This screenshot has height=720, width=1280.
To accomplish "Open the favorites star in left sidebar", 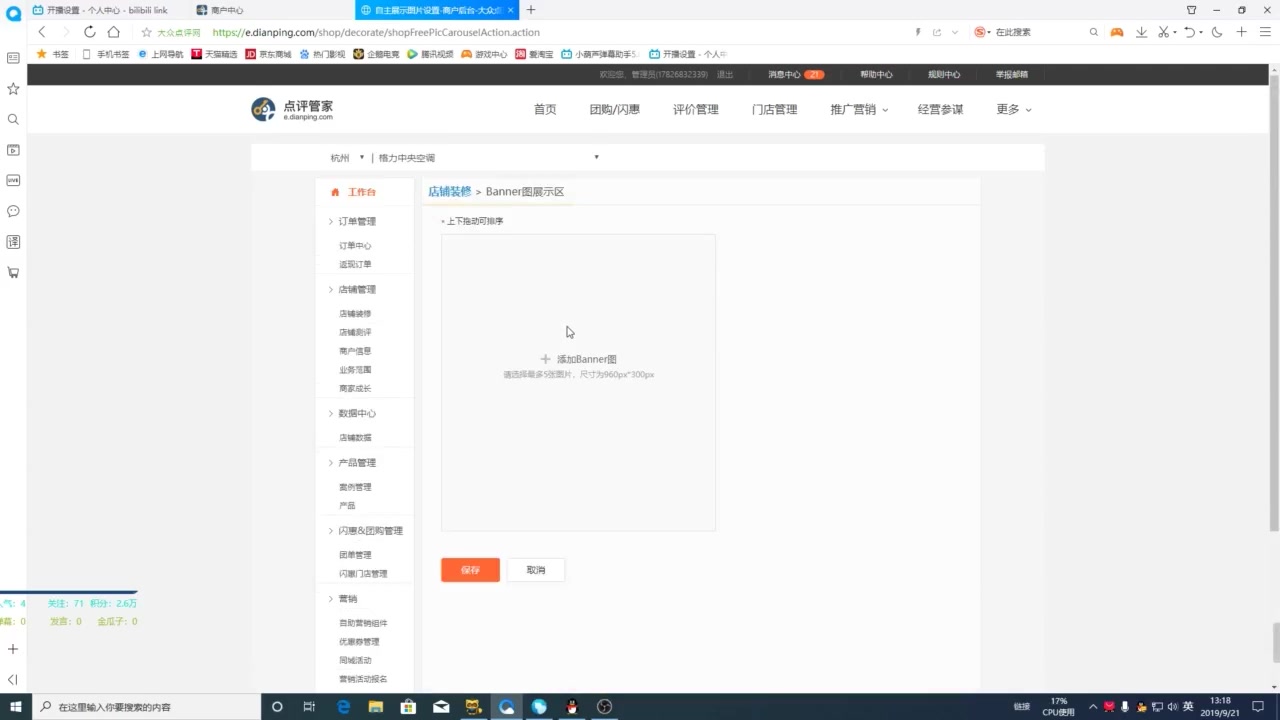I will [13, 89].
